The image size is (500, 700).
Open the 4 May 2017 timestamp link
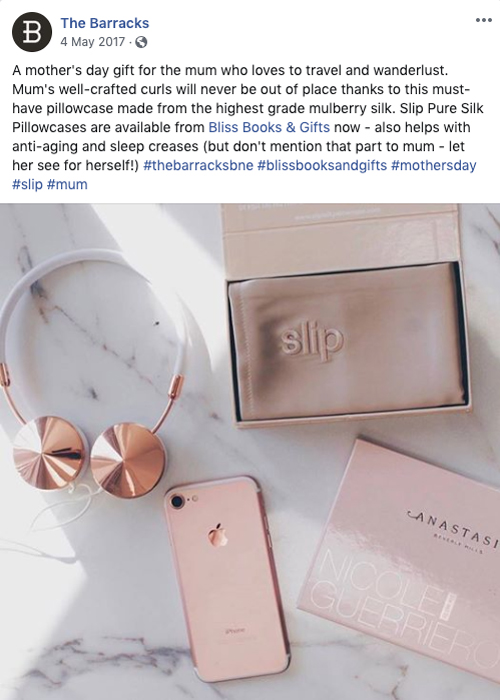[93, 42]
